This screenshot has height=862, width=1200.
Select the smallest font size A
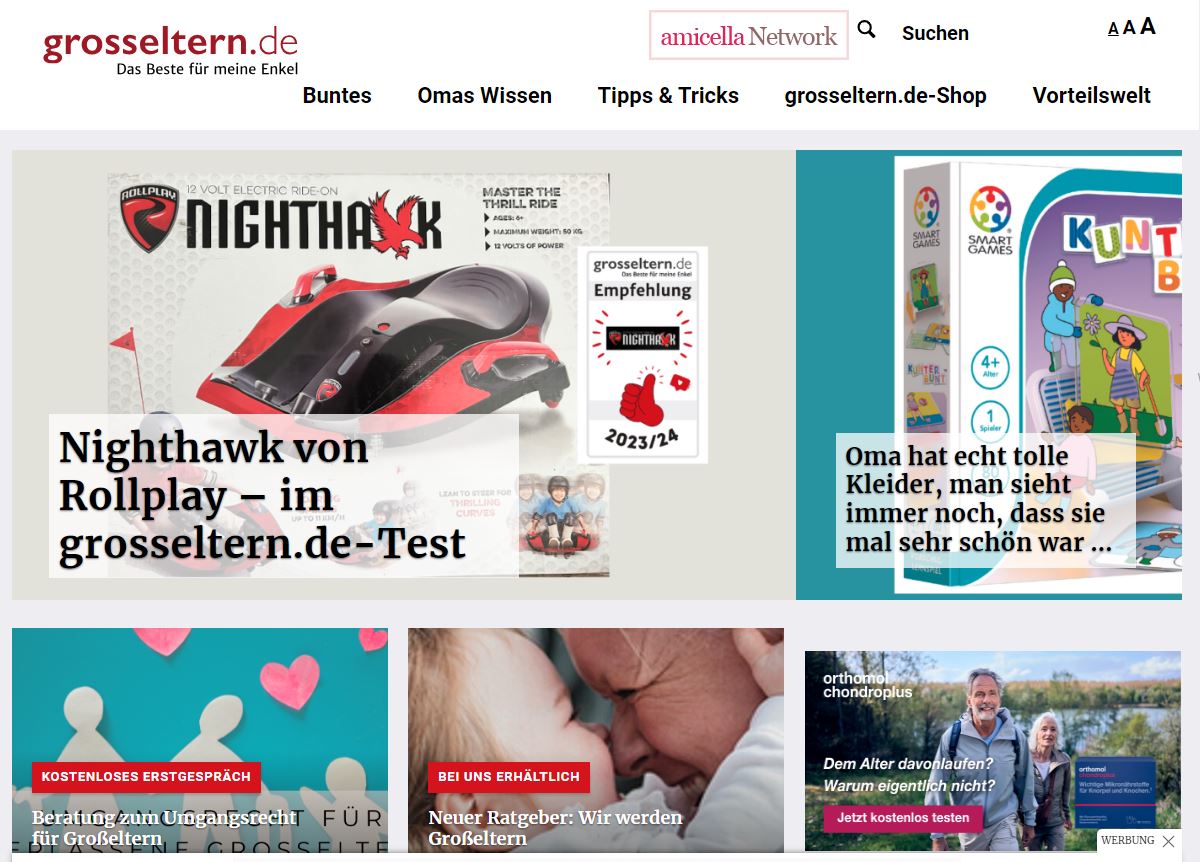pyautogui.click(x=1113, y=29)
